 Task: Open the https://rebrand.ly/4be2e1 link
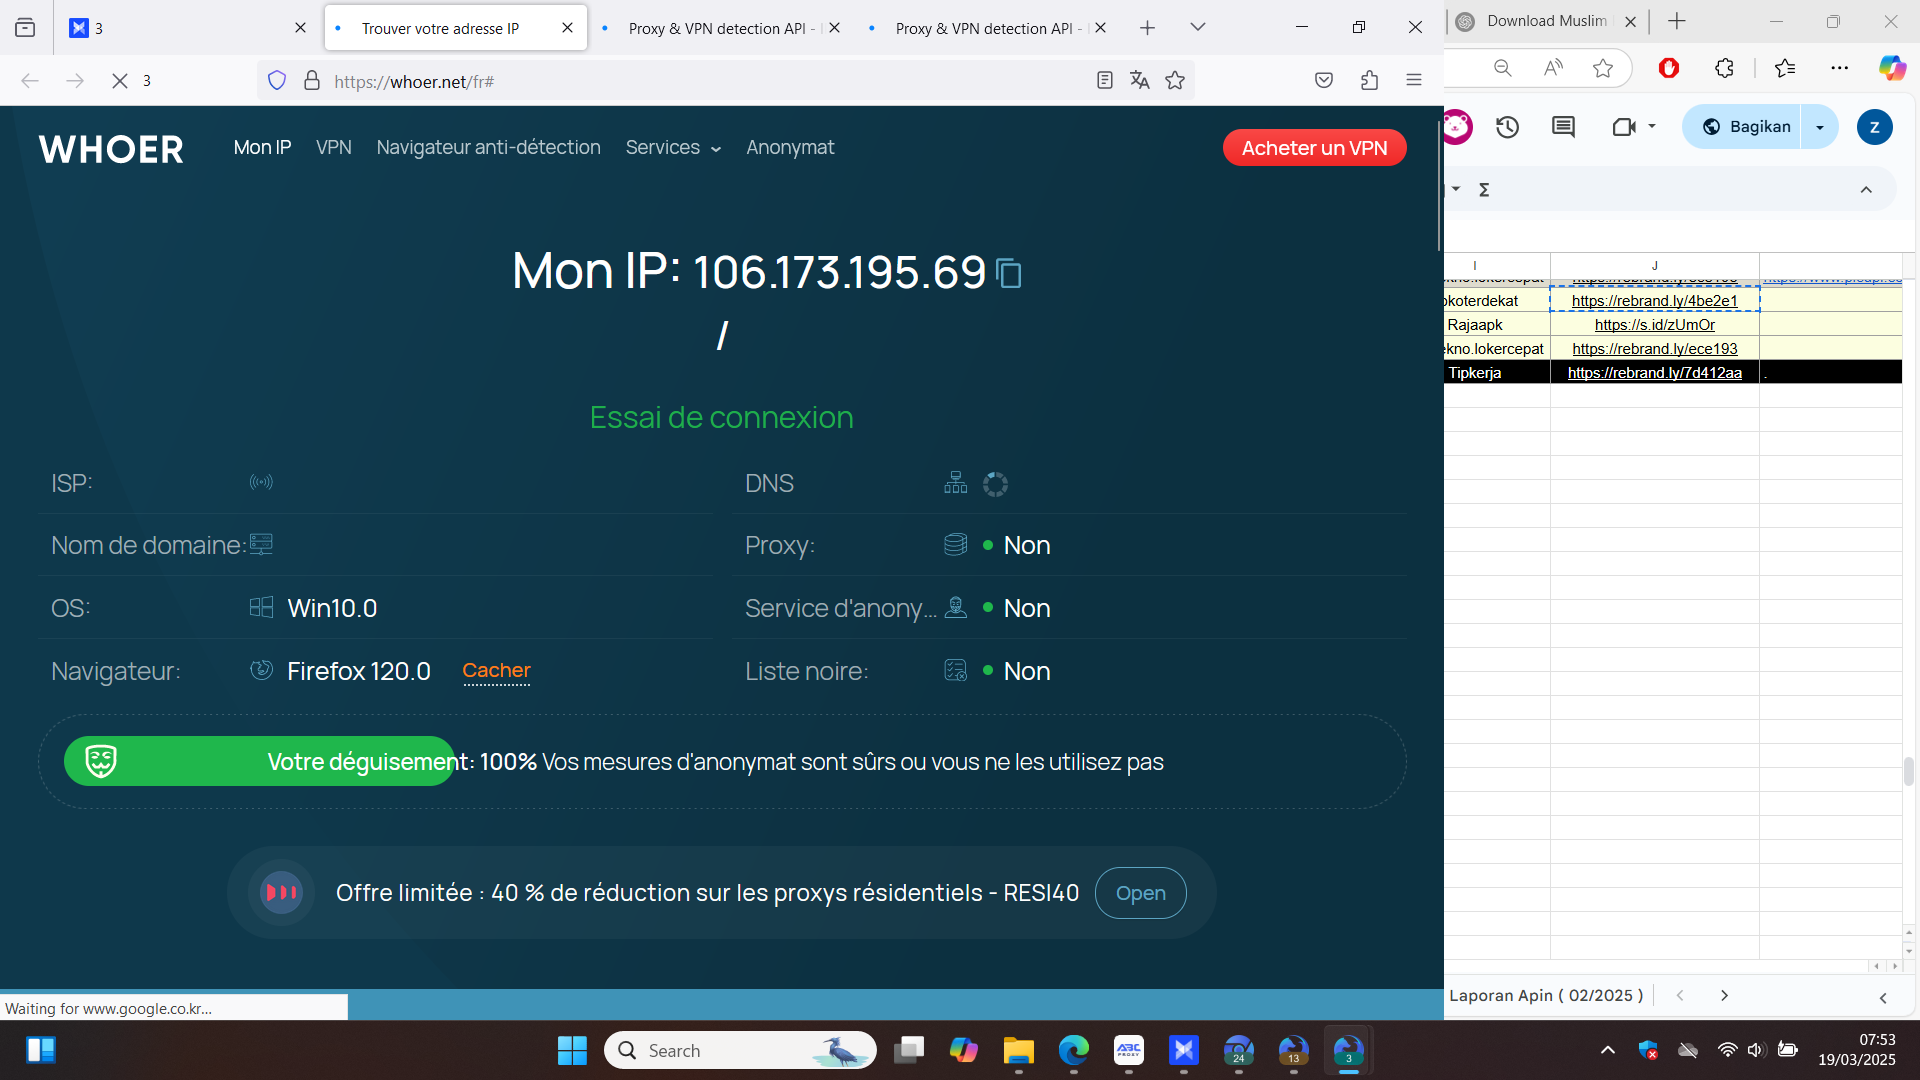1655,301
